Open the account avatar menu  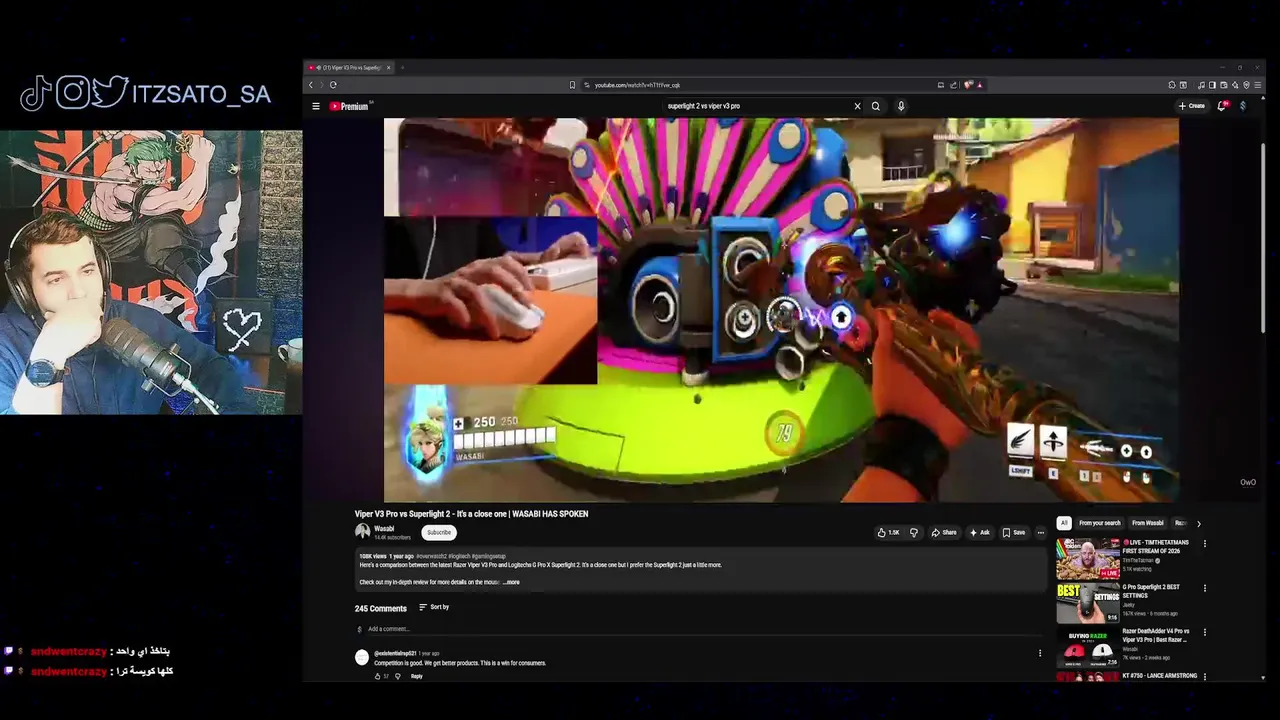coord(1243,106)
